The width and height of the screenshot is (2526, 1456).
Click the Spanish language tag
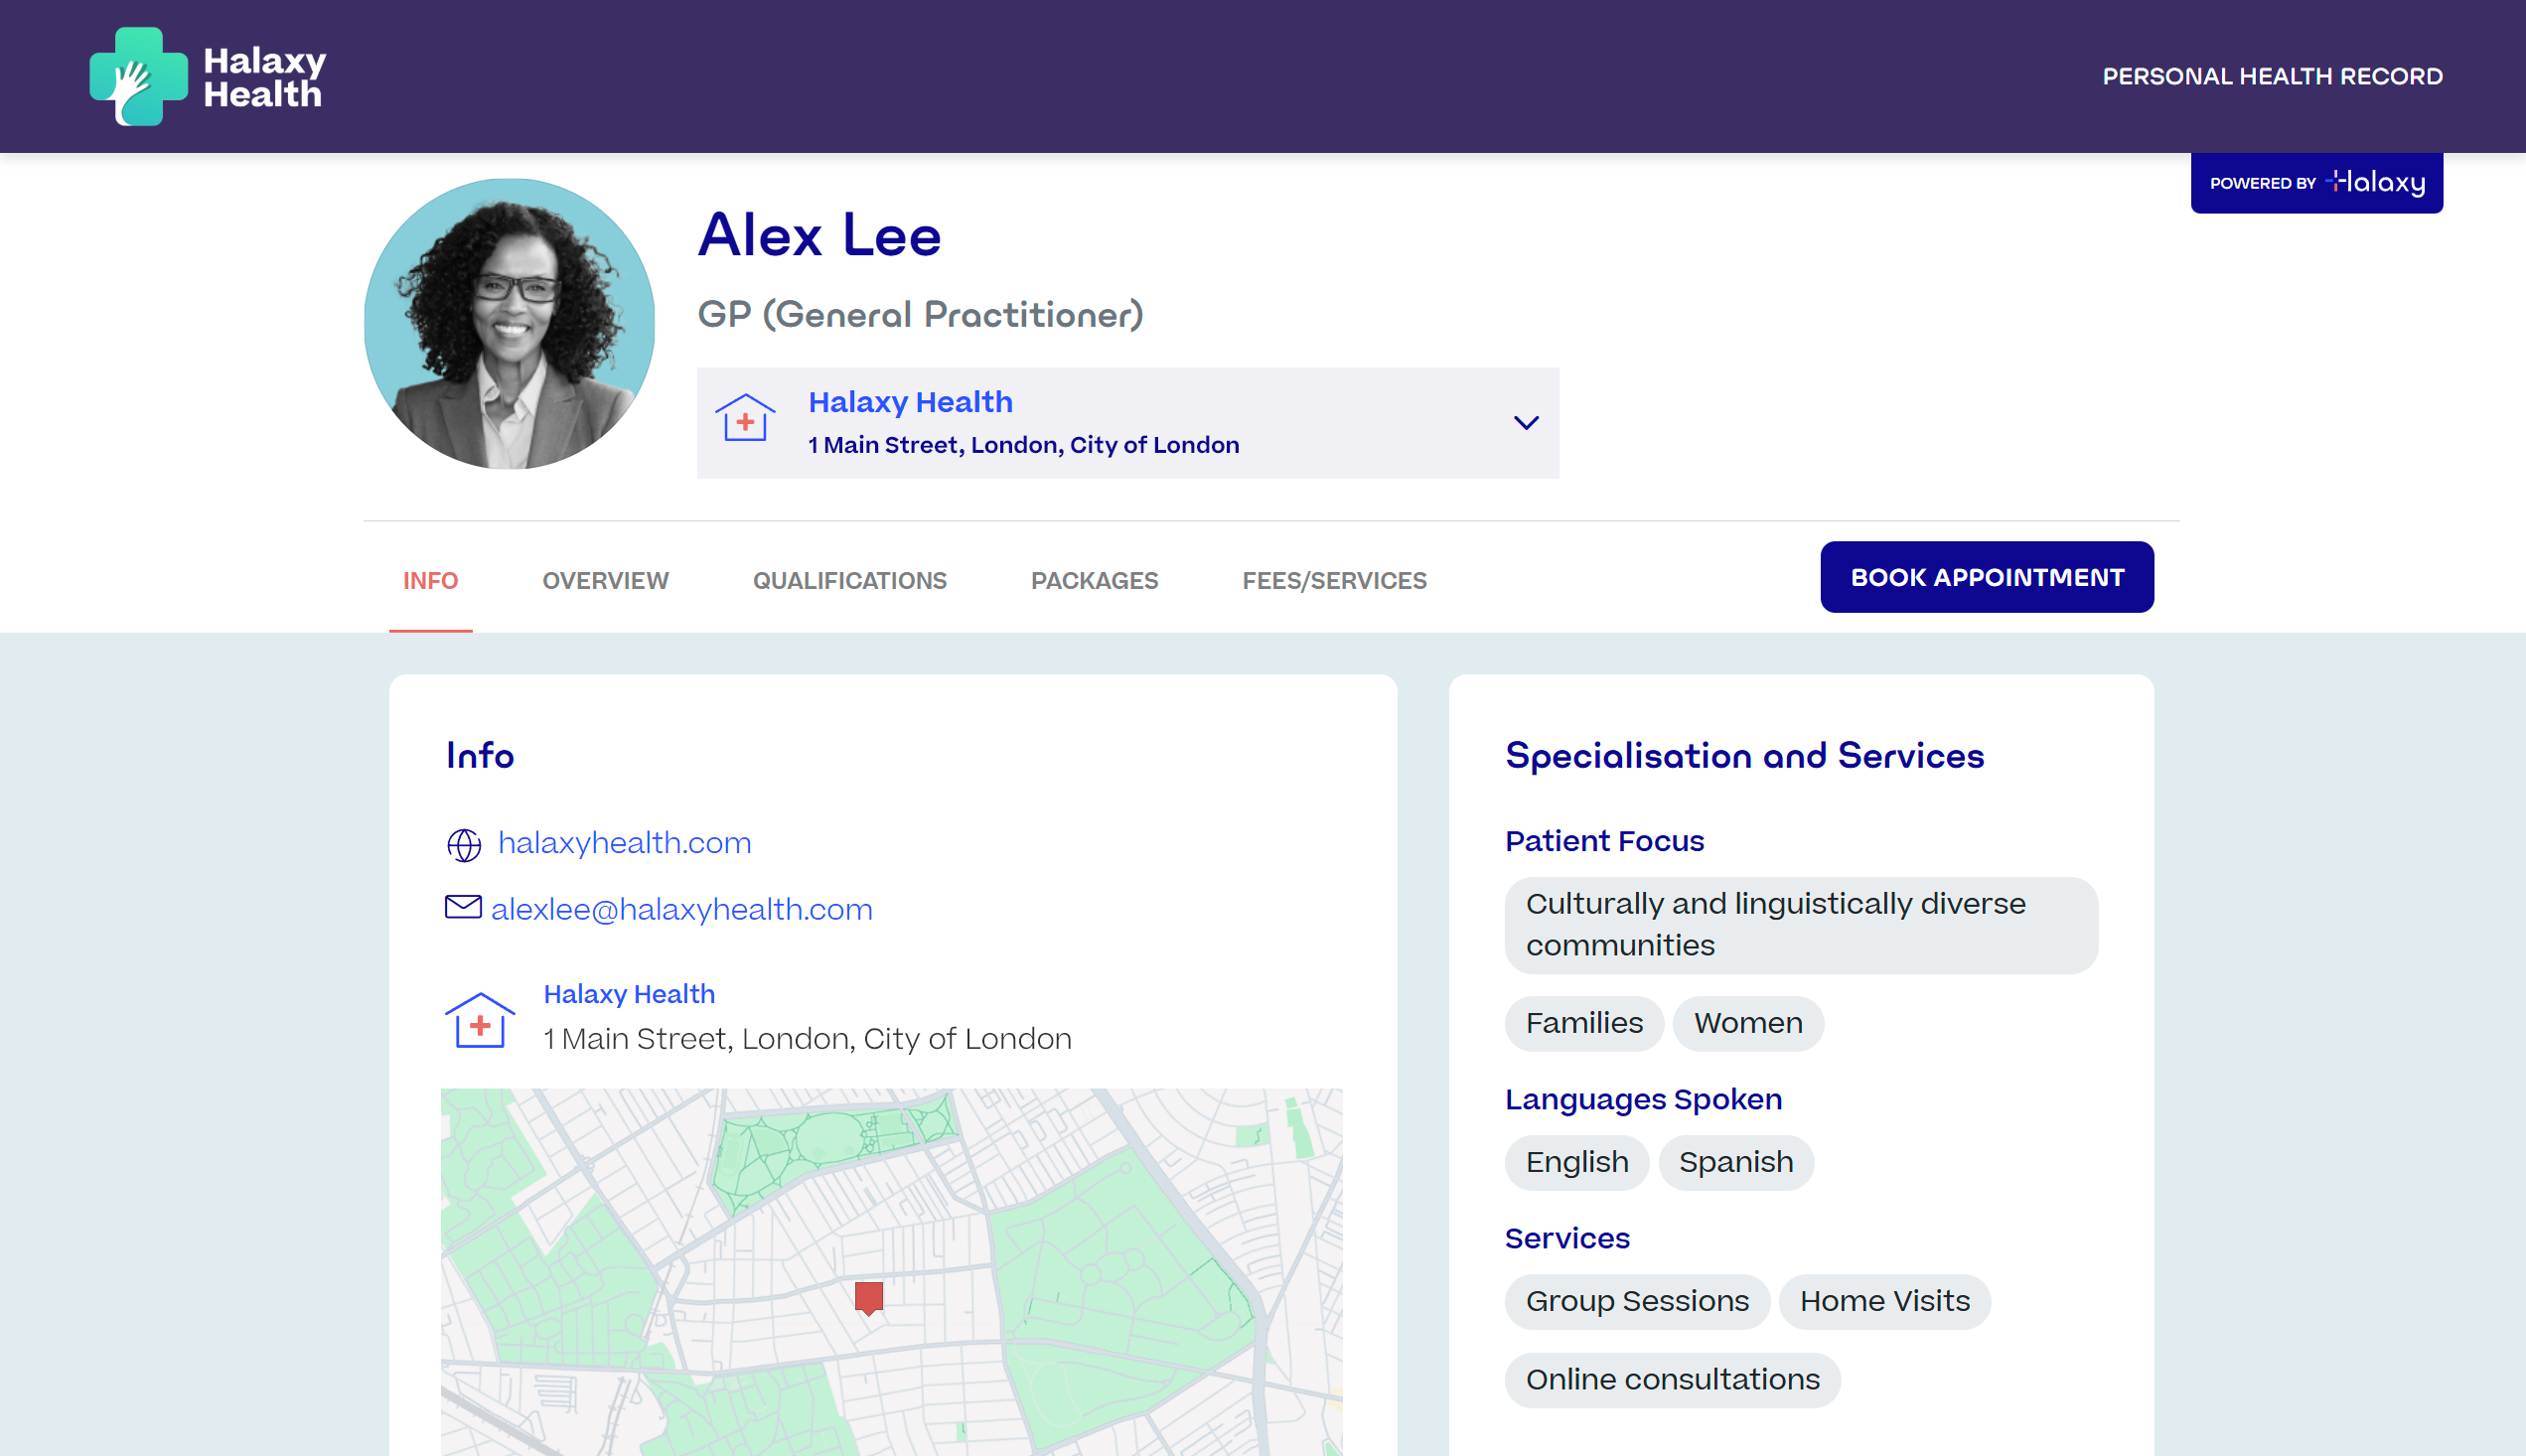pos(1736,1163)
